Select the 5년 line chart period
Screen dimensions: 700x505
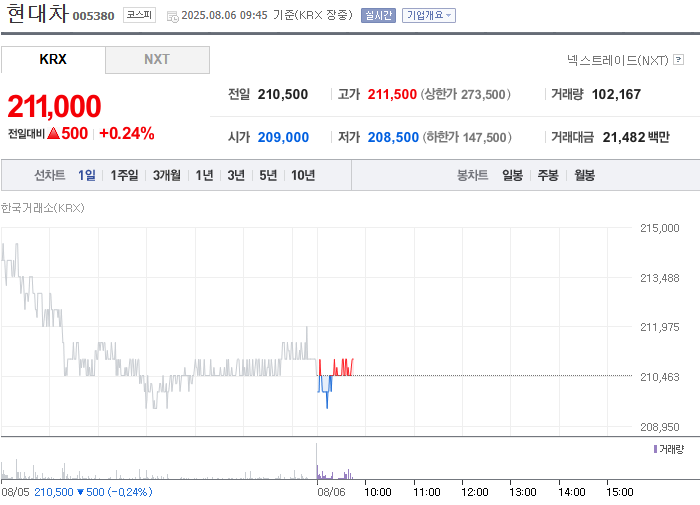tap(268, 175)
